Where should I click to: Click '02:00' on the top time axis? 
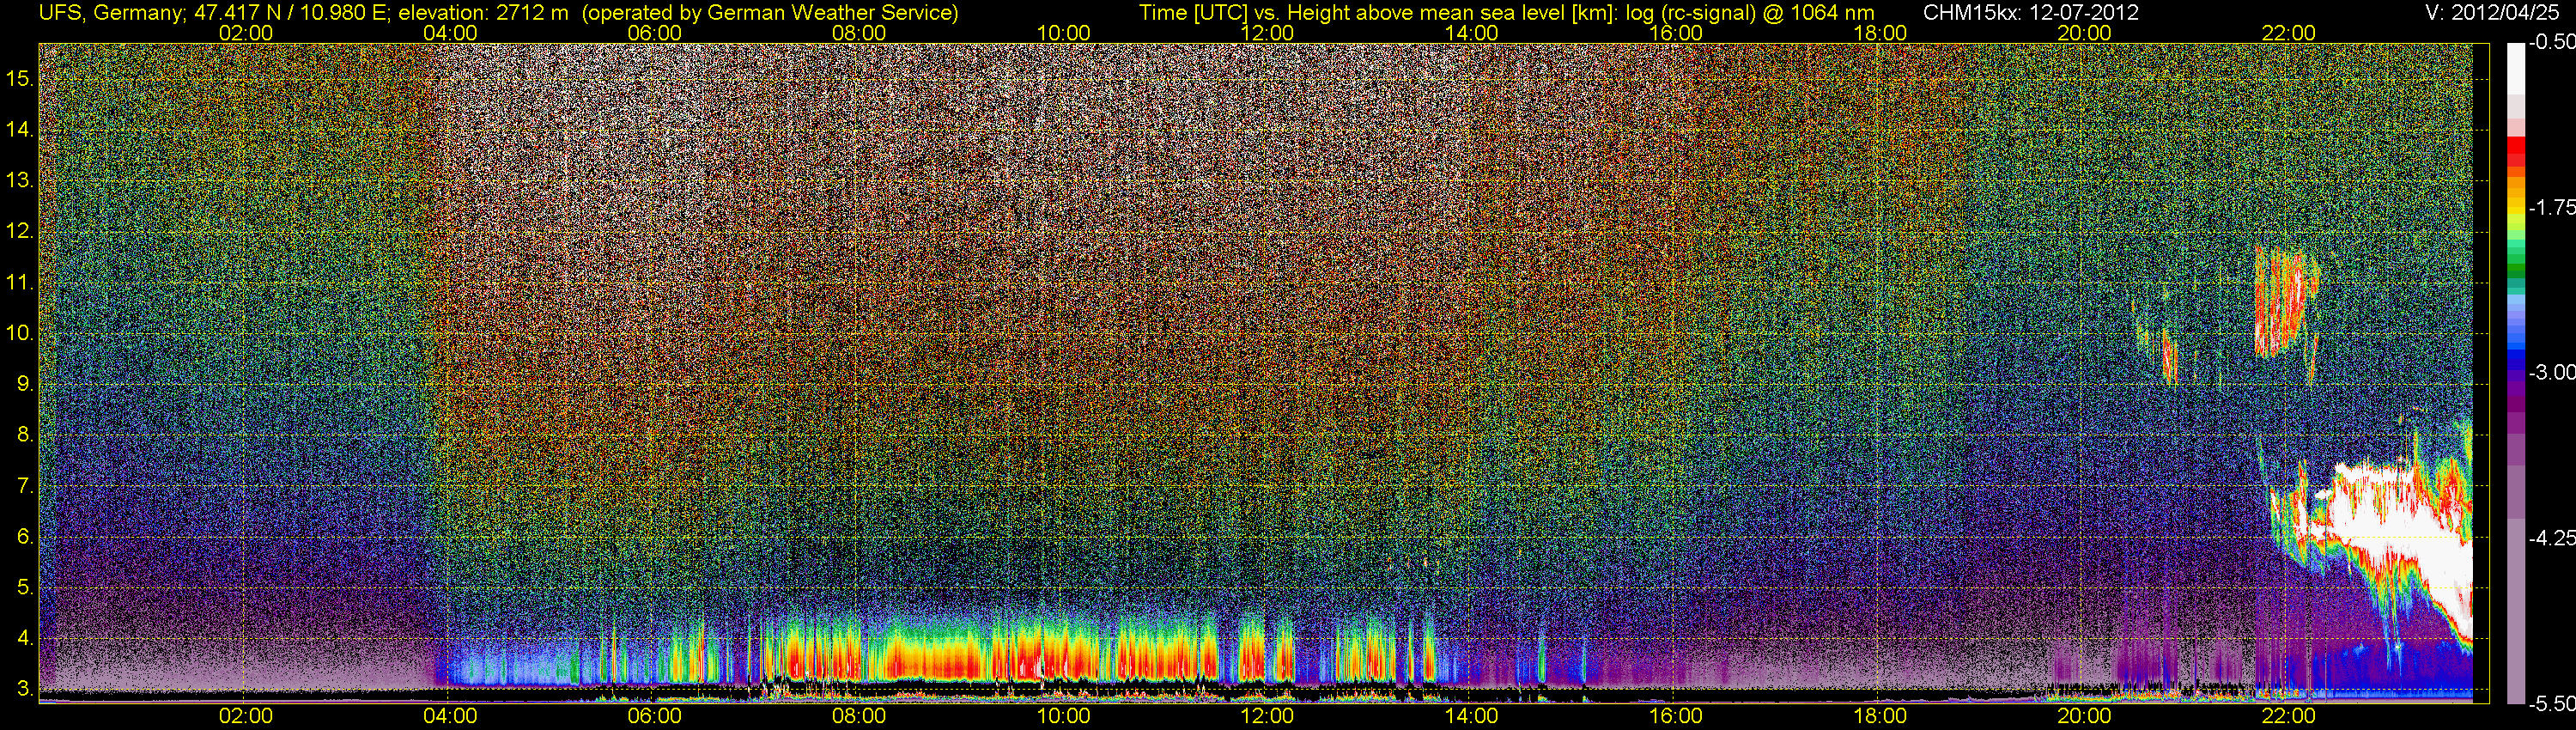pyautogui.click(x=246, y=33)
